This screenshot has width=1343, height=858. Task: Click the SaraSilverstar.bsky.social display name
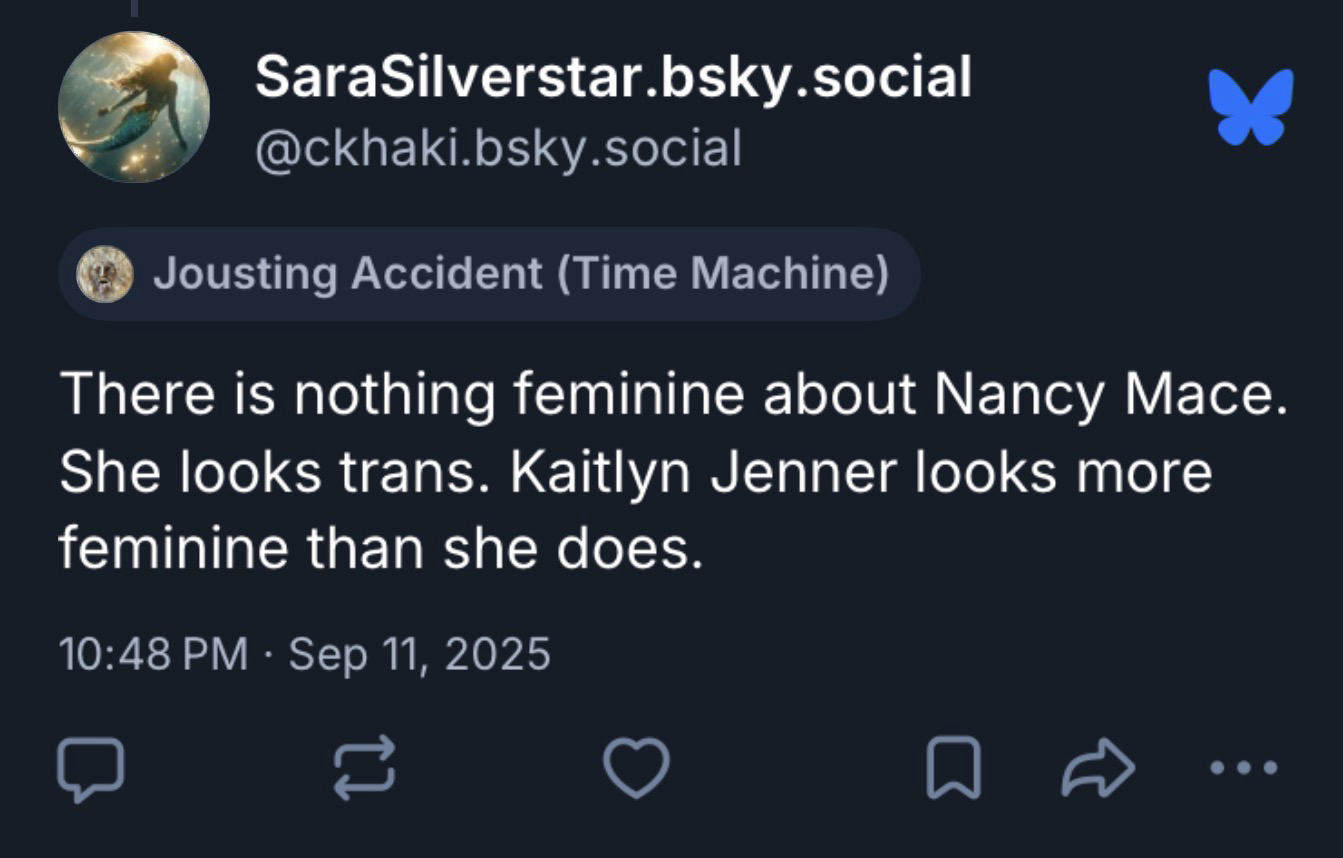coord(613,78)
